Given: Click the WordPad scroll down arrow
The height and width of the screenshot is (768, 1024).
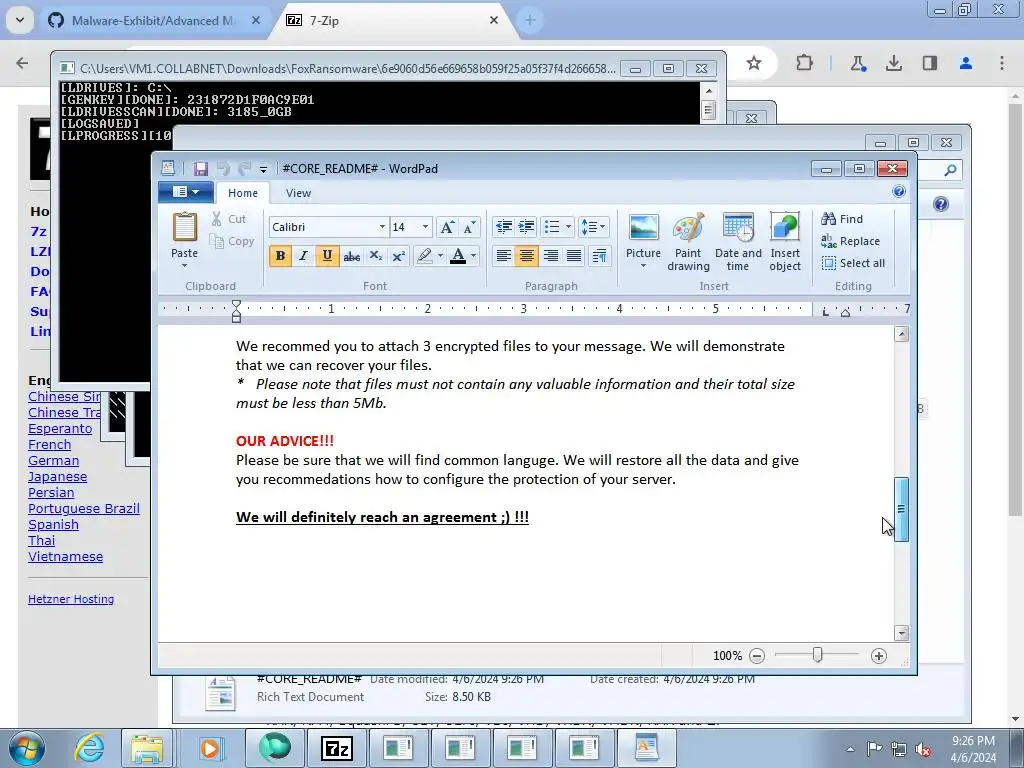Looking at the screenshot, I should tap(901, 633).
